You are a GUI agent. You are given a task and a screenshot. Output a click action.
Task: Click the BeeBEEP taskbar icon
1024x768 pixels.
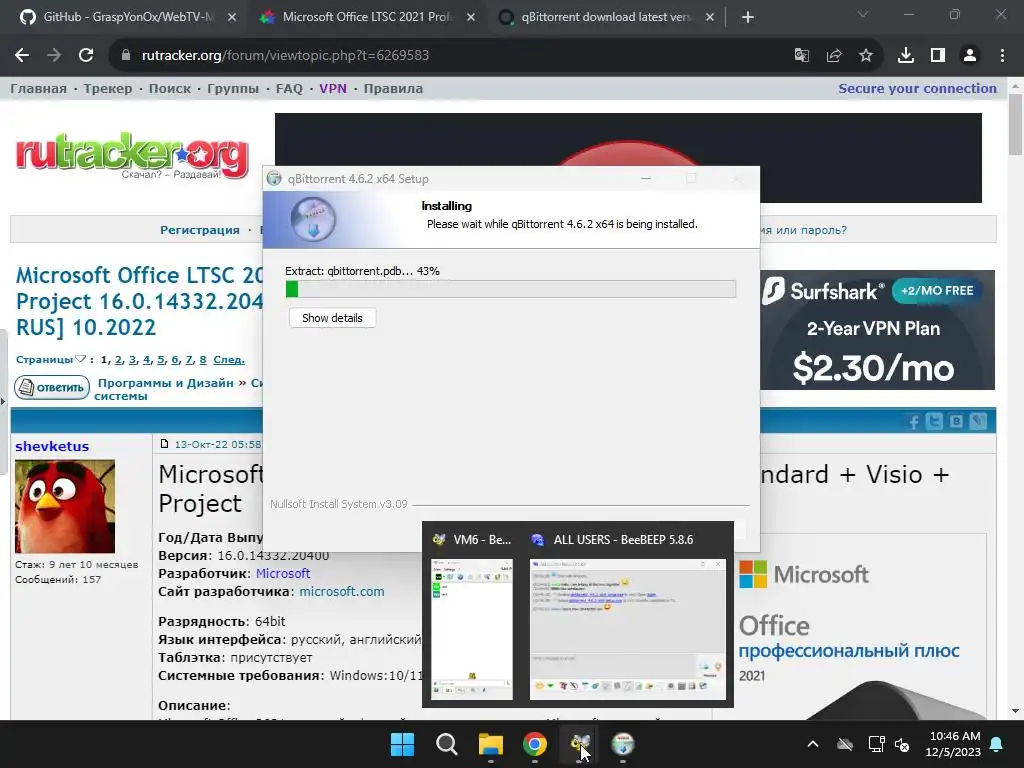[579, 744]
